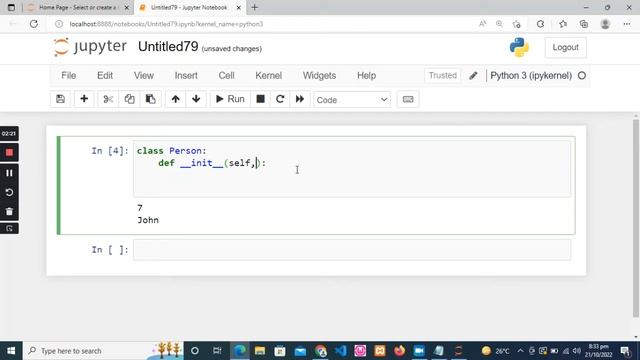Insert a cell below with plus icon
Viewport: 640px width, 360px height.
point(84,99)
